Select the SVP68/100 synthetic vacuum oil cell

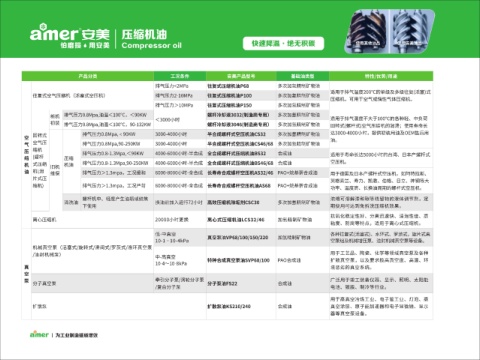coord(241,260)
